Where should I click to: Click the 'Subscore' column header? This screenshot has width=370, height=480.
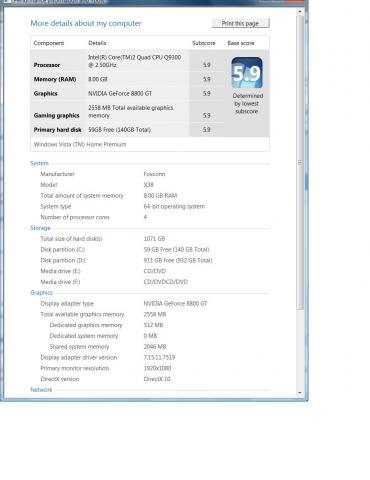pyautogui.click(x=204, y=43)
